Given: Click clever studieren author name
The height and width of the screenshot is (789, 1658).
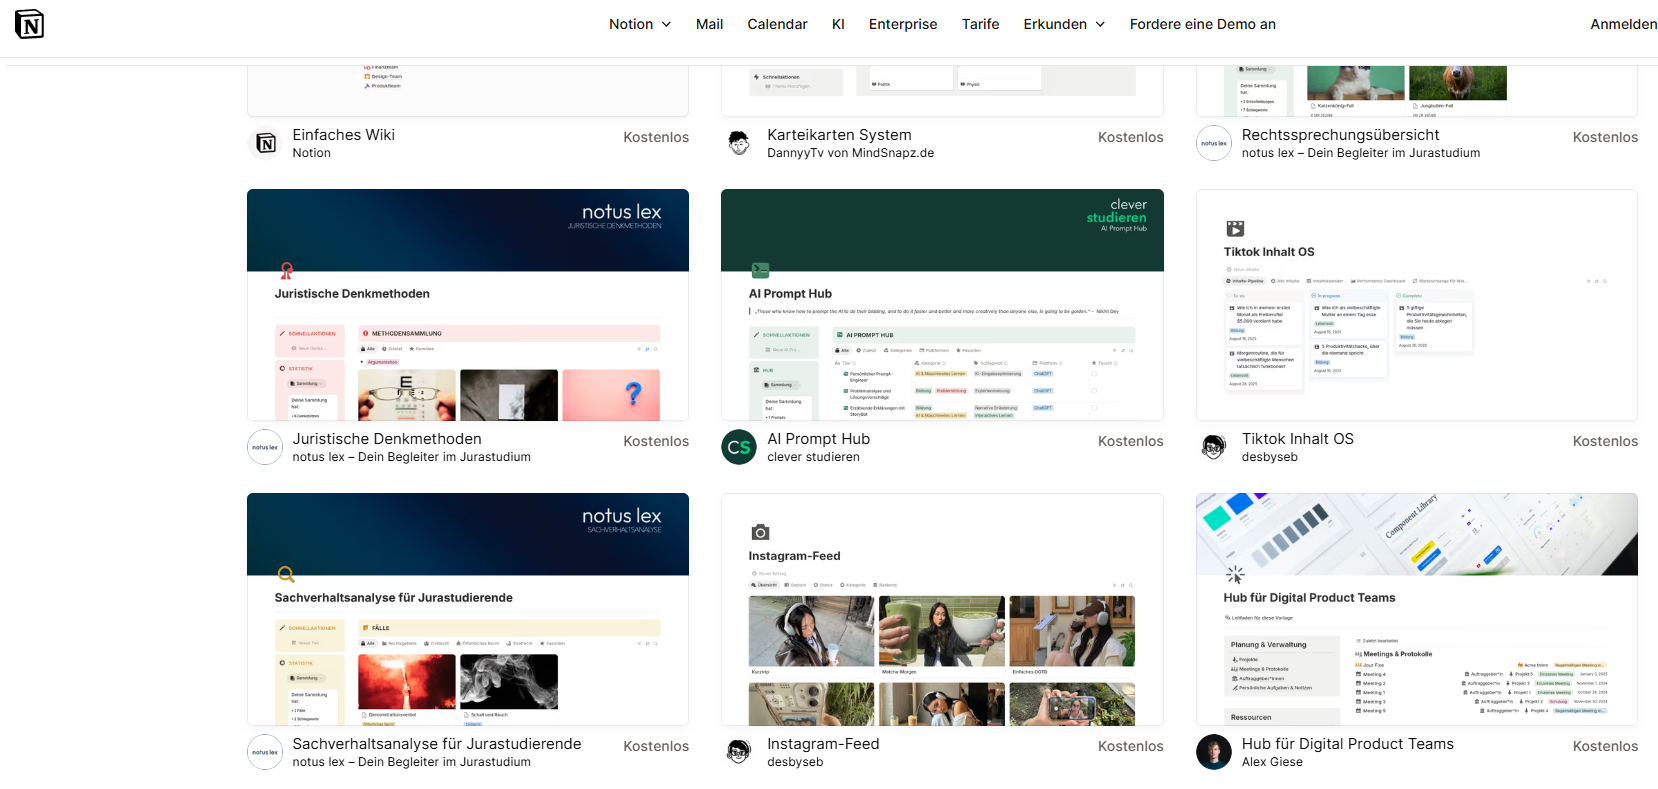Looking at the screenshot, I should 813,457.
